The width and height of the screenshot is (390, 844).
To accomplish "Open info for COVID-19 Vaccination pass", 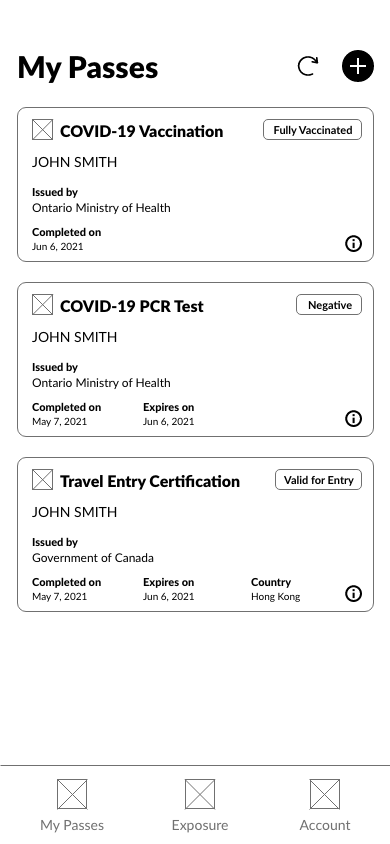I will click(353, 244).
